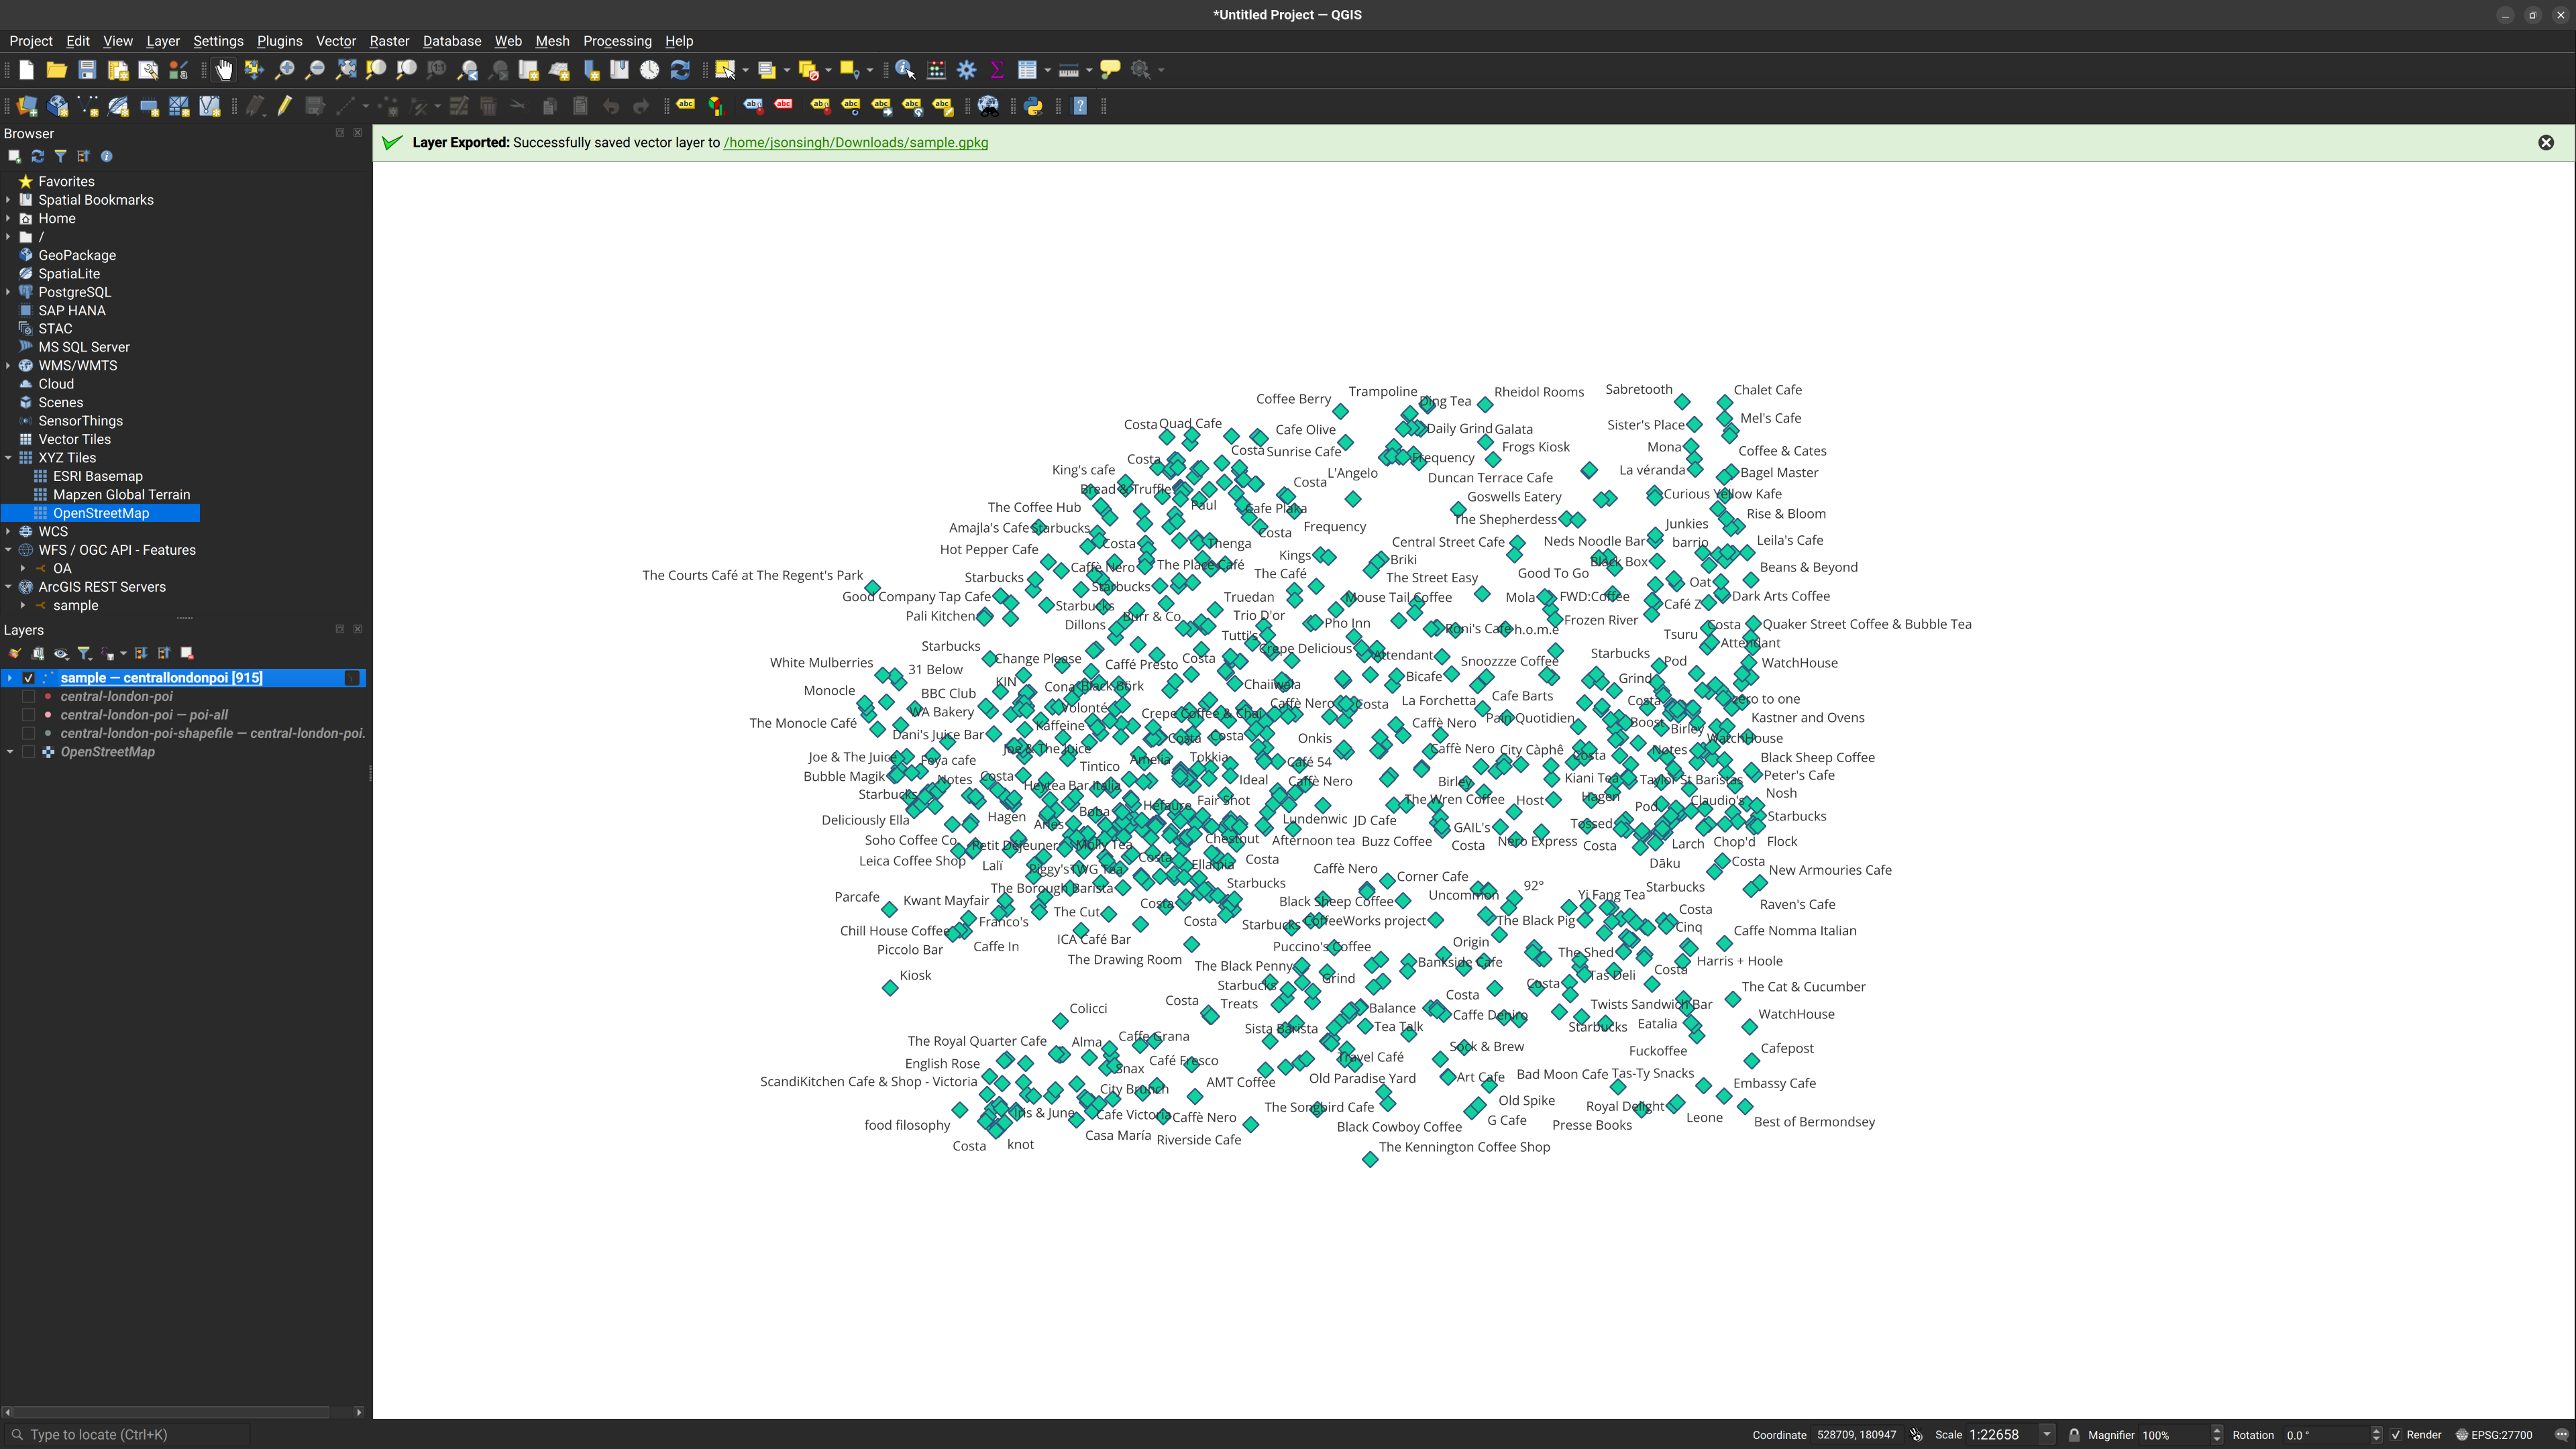
Task: Open the Processing Toolbox gear icon
Action: point(967,70)
